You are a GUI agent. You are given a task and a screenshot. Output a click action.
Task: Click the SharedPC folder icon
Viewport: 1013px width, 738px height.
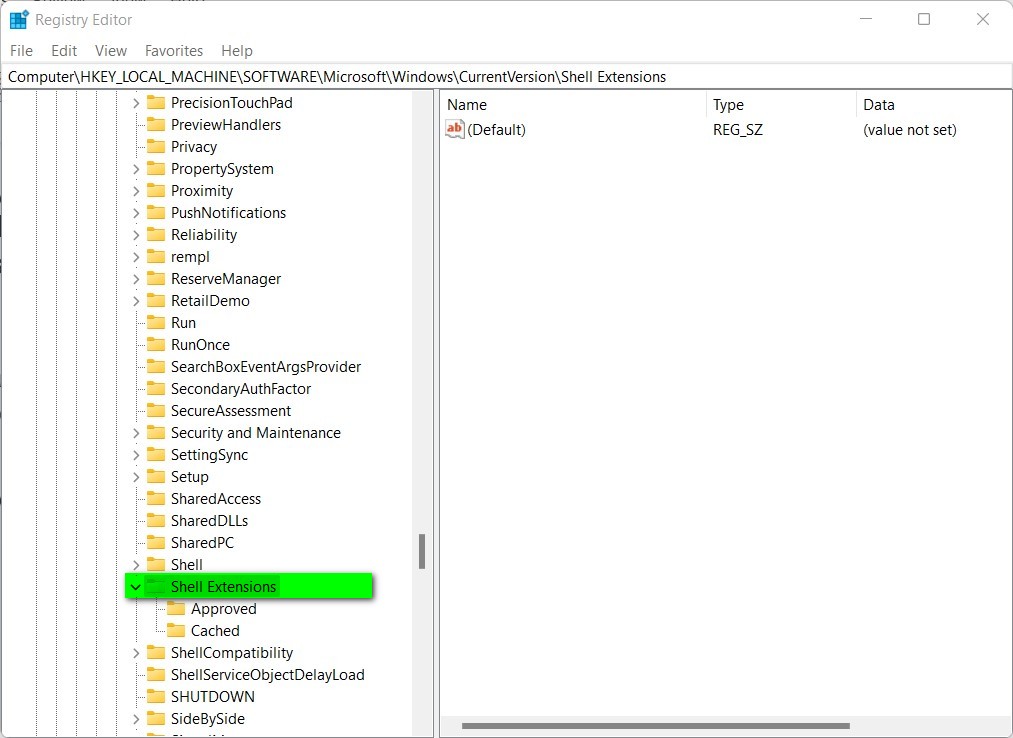(x=156, y=542)
